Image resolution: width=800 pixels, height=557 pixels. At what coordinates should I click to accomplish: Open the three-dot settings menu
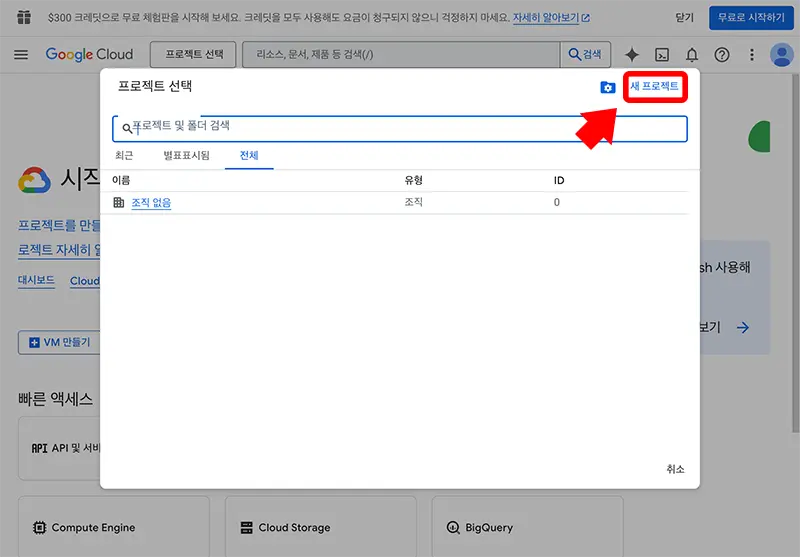(752, 55)
